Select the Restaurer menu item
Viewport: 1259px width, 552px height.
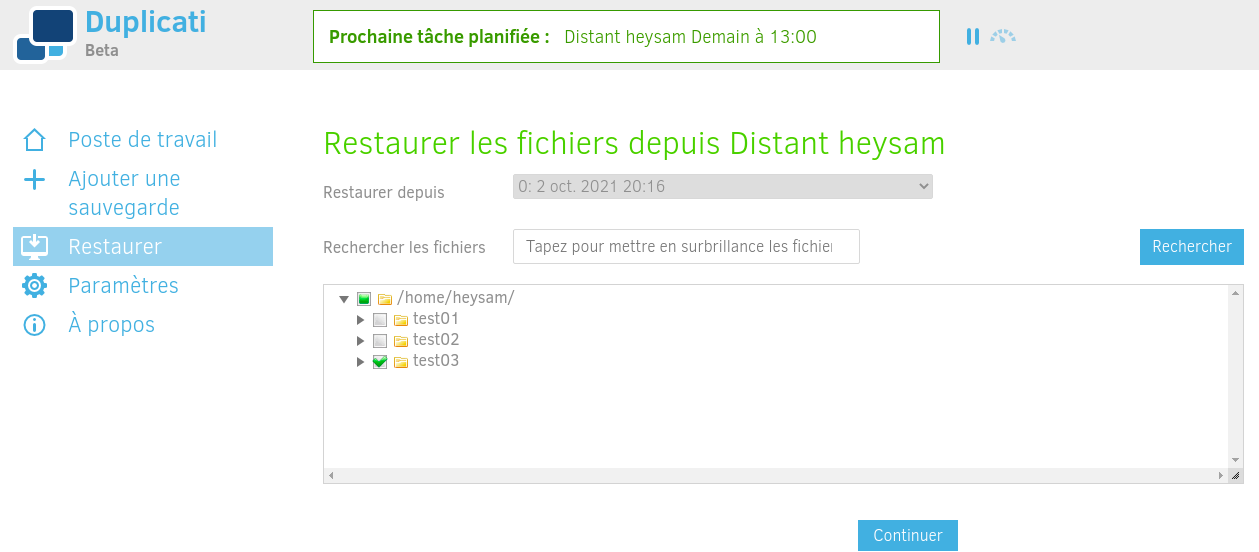[x=143, y=246]
